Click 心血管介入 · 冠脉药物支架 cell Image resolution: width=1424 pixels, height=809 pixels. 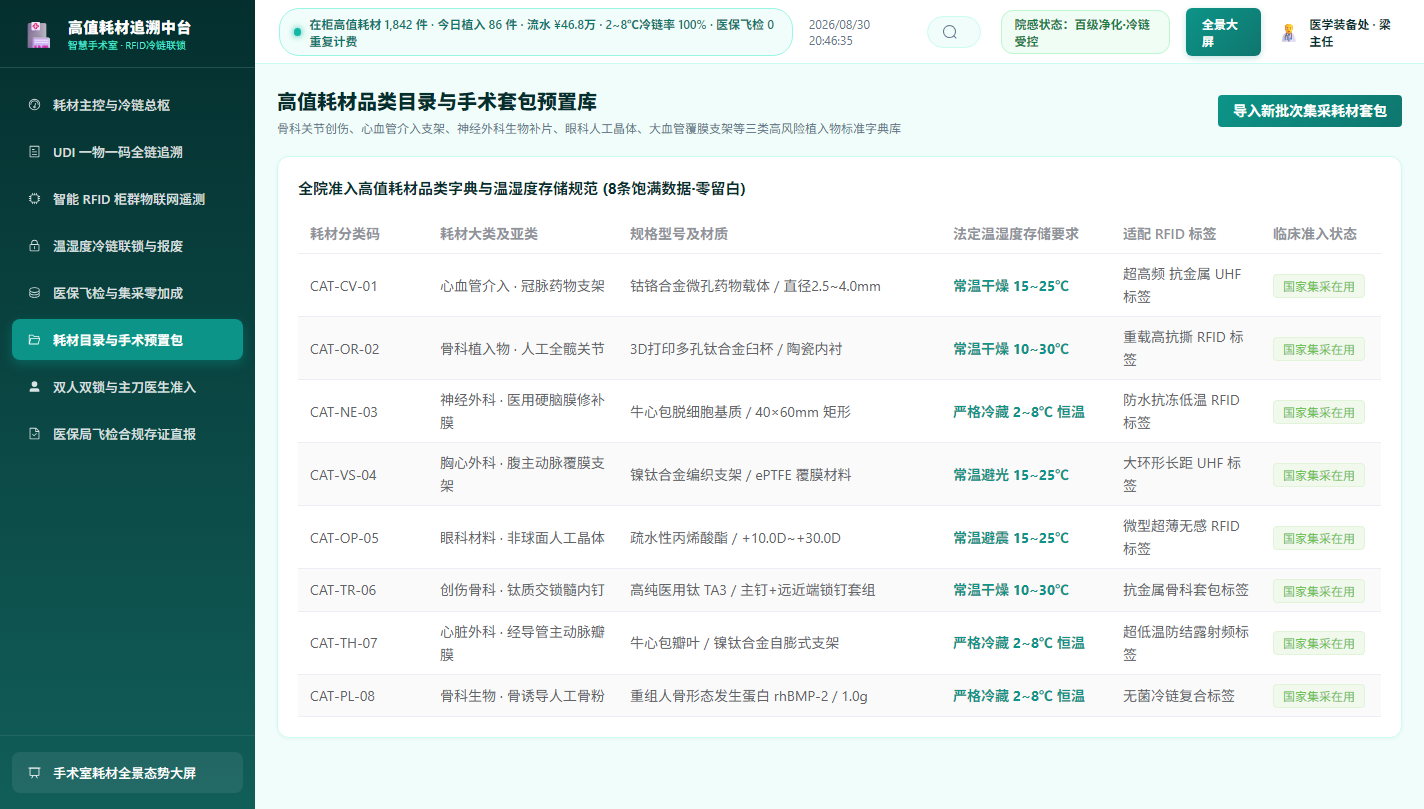point(522,286)
